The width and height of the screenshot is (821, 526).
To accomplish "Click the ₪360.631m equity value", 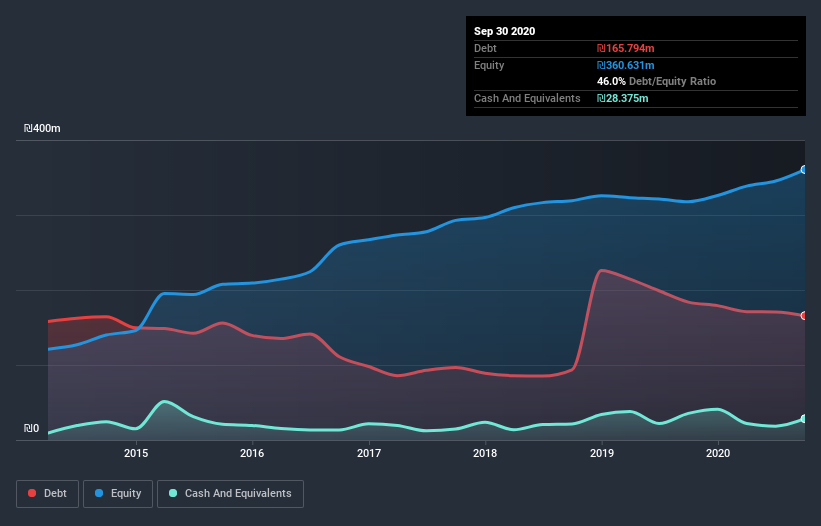I will 626,65.
